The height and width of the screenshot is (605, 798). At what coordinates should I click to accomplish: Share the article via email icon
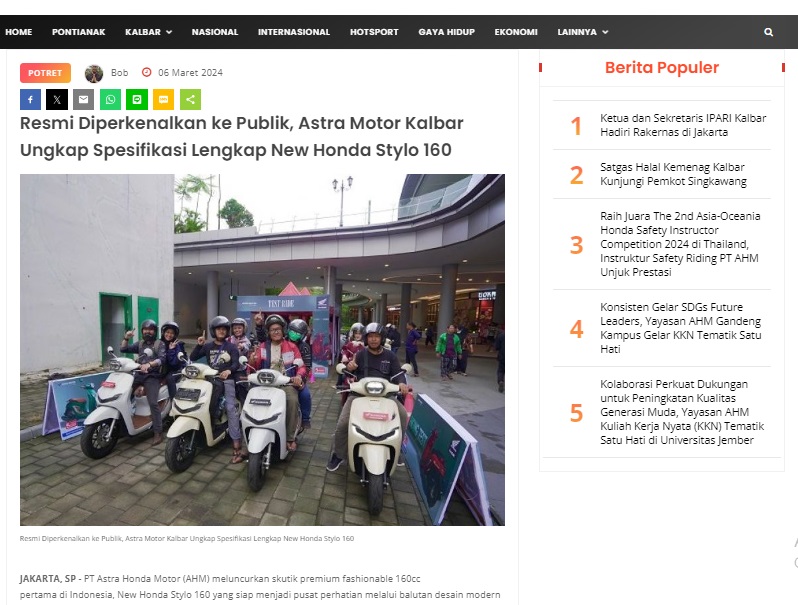pyautogui.click(x=83, y=100)
